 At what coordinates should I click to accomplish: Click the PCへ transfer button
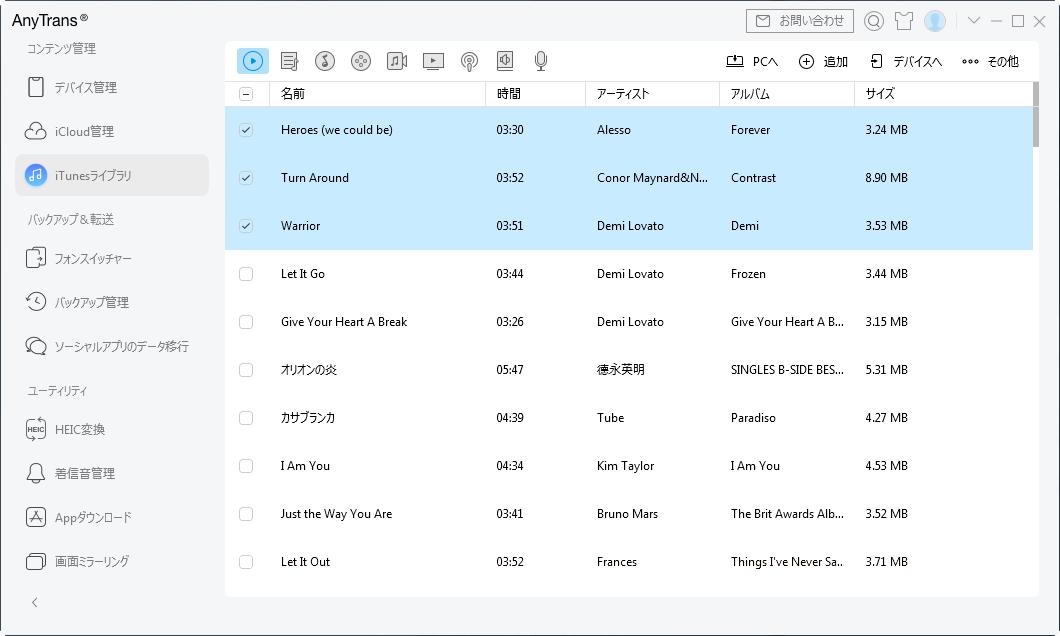[x=752, y=62]
